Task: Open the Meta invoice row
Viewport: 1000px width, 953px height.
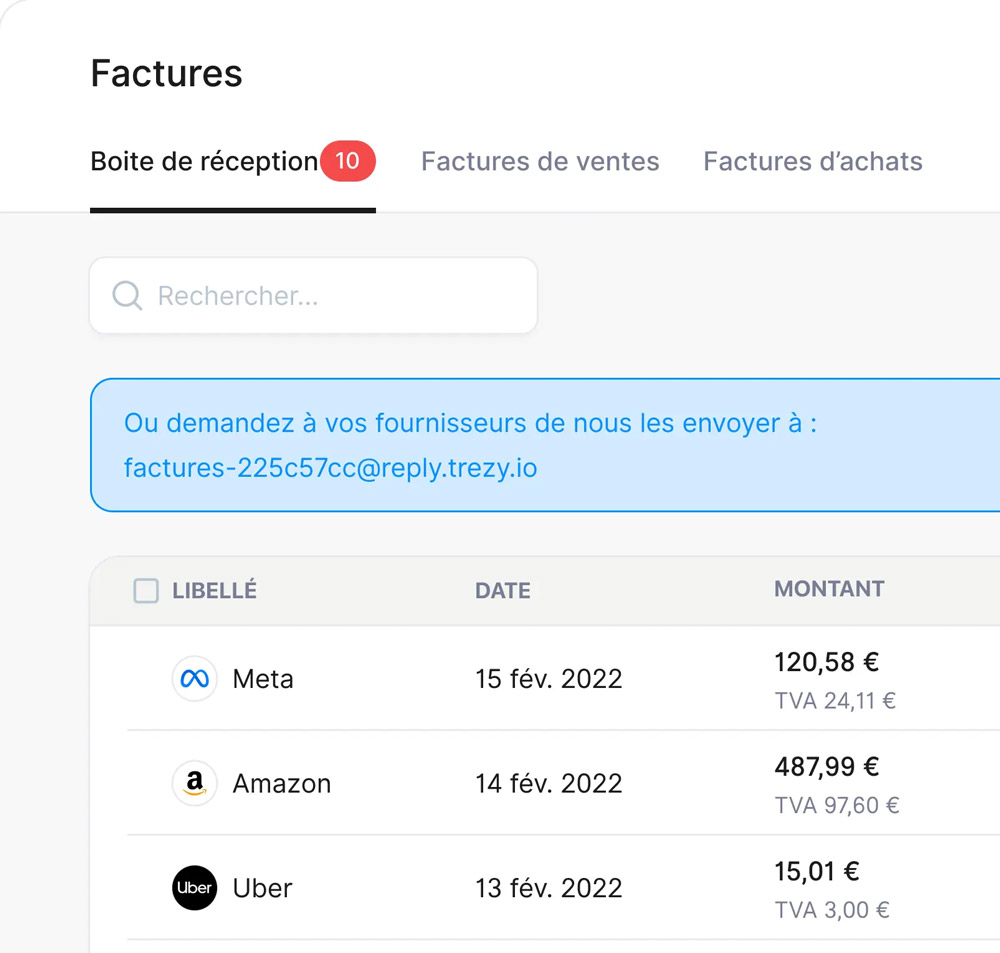Action: (x=563, y=679)
